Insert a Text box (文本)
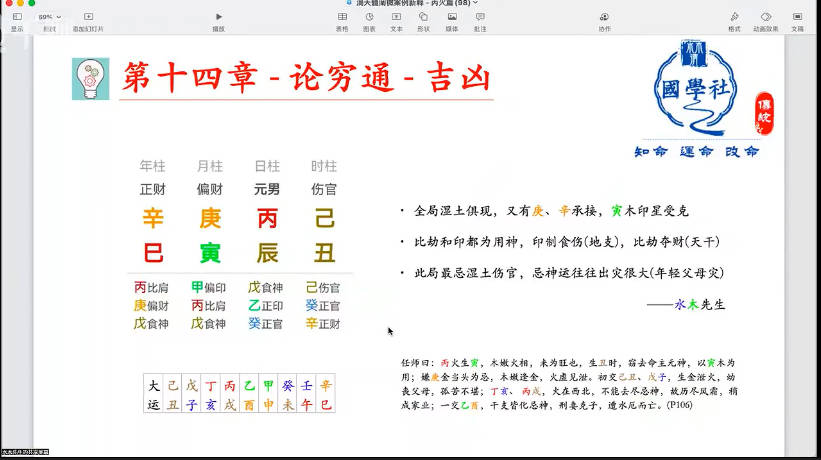The height and width of the screenshot is (460, 821). [x=396, y=18]
